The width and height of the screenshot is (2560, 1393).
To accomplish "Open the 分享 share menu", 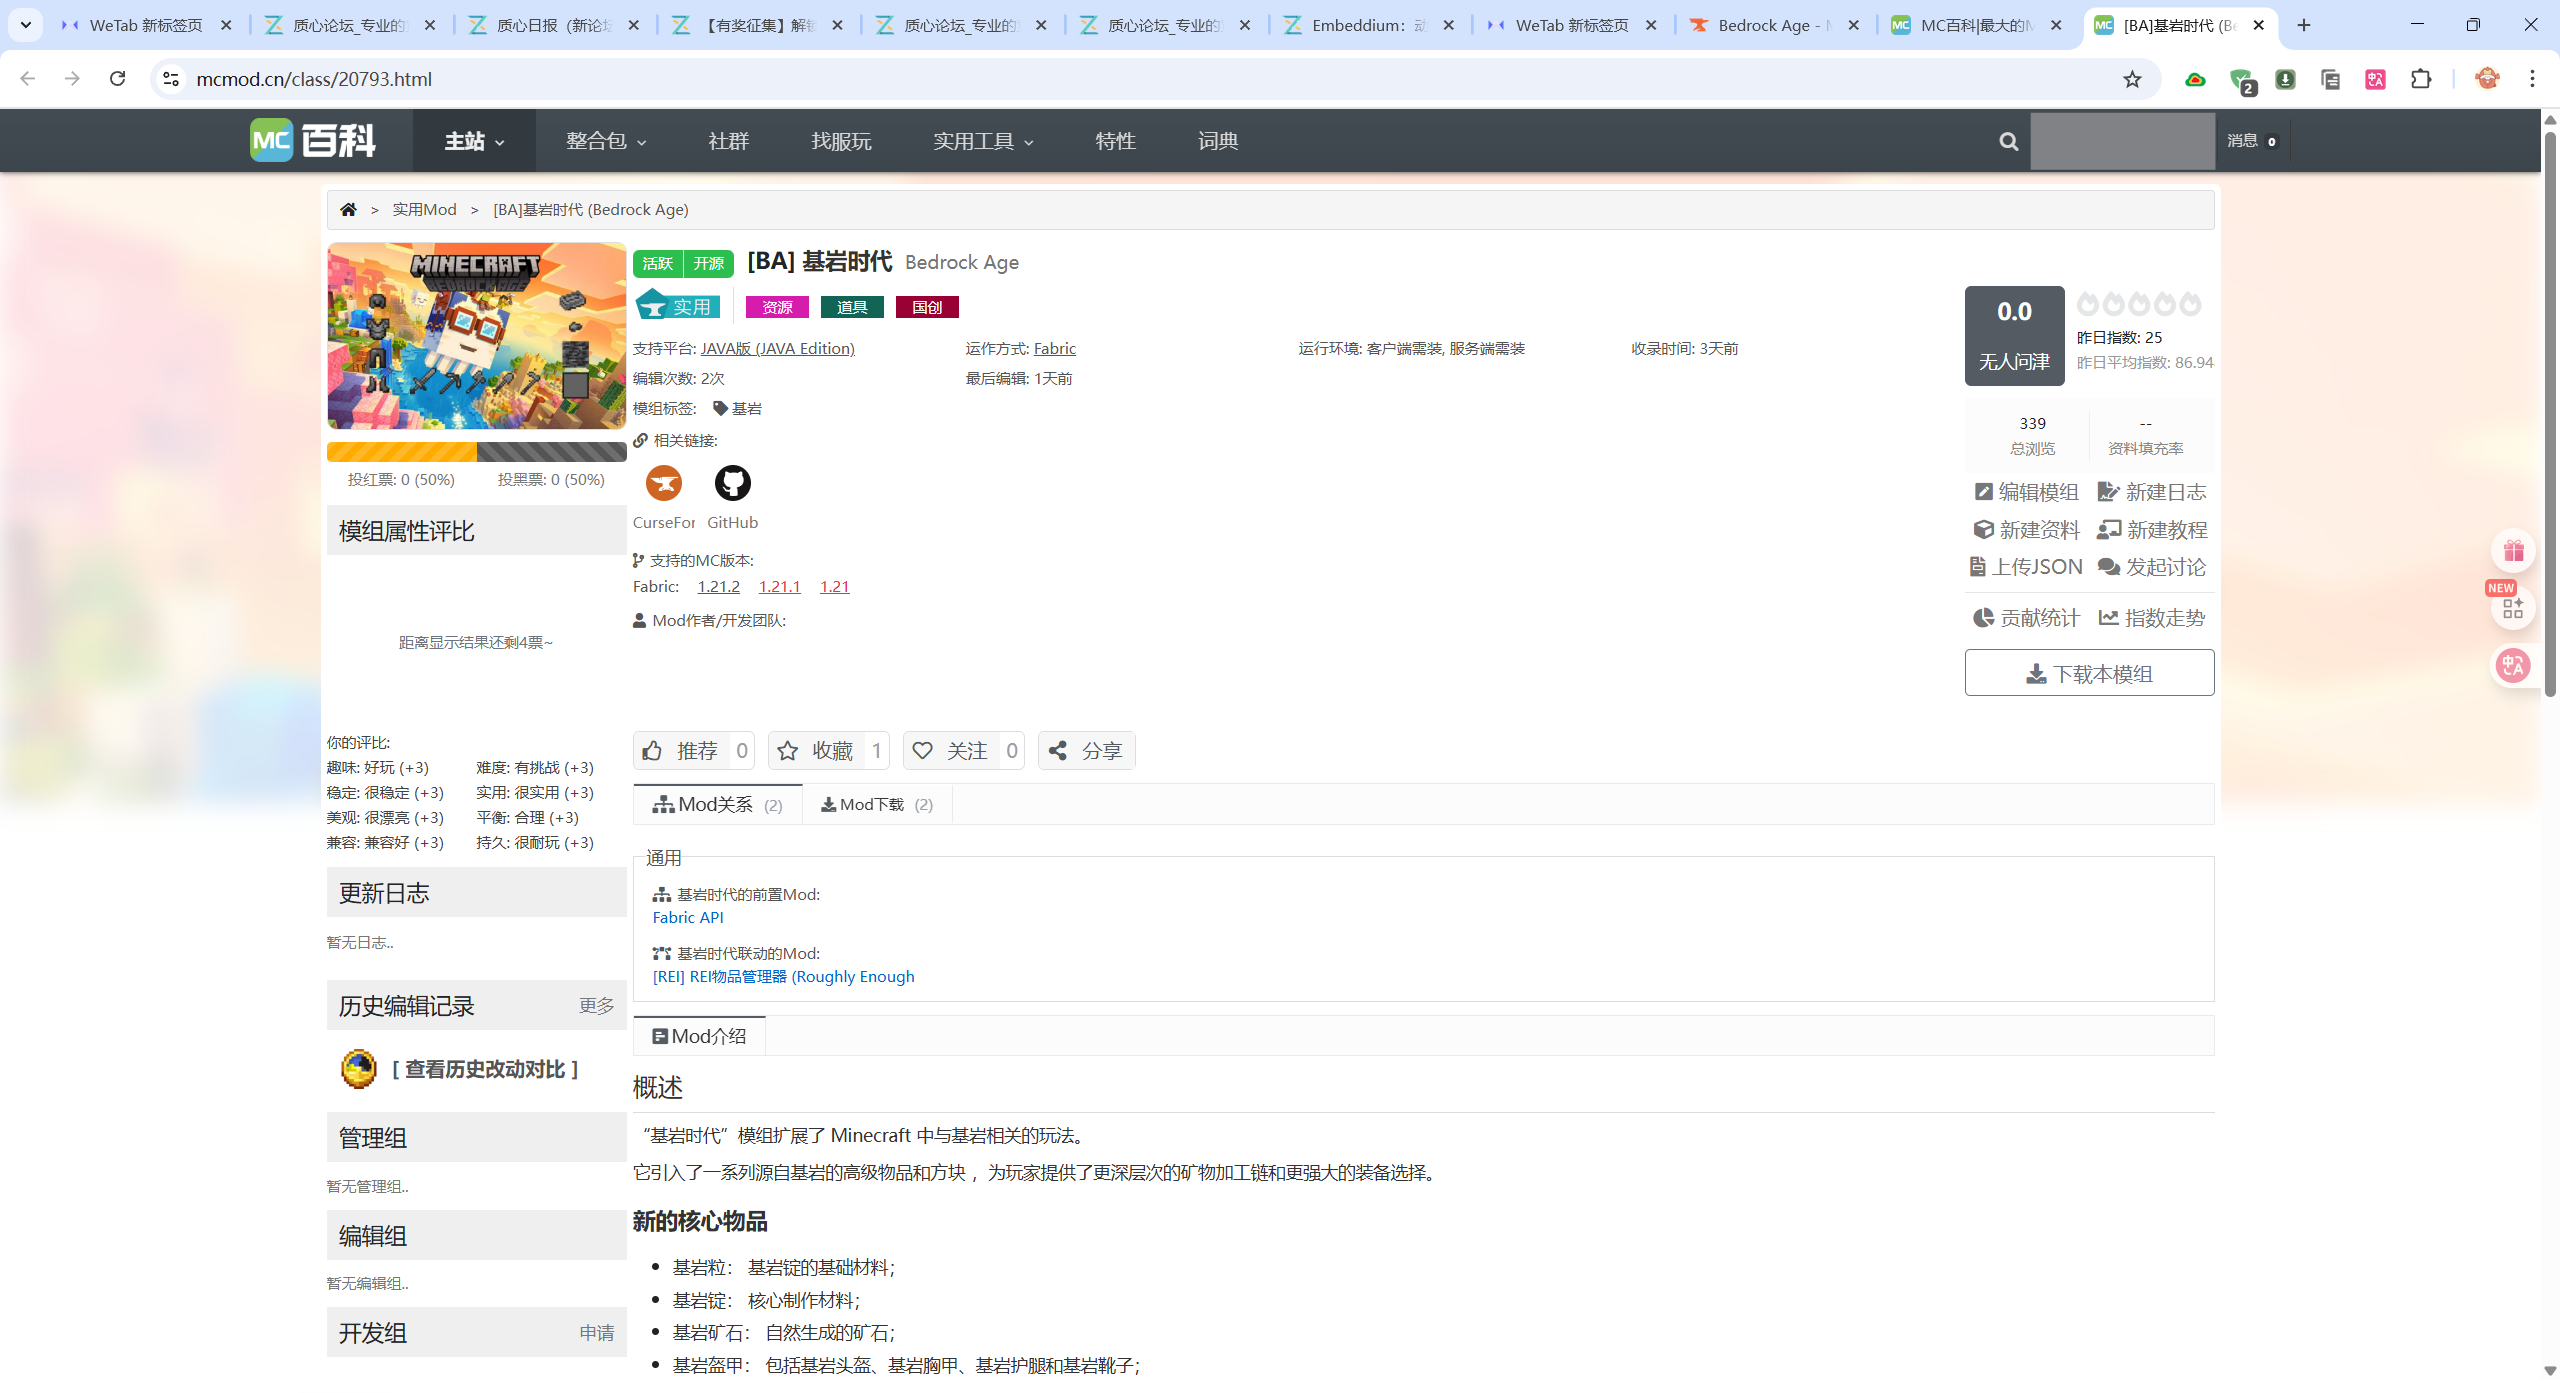I will click(1087, 751).
